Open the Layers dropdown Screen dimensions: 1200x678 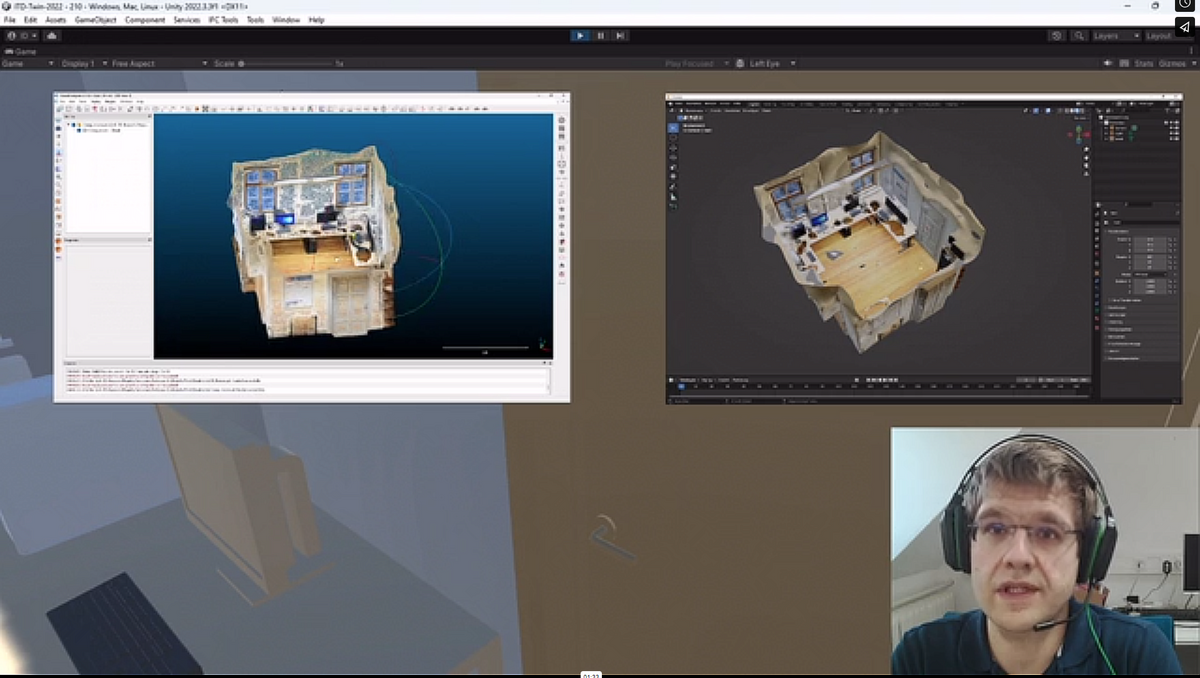pos(1114,35)
